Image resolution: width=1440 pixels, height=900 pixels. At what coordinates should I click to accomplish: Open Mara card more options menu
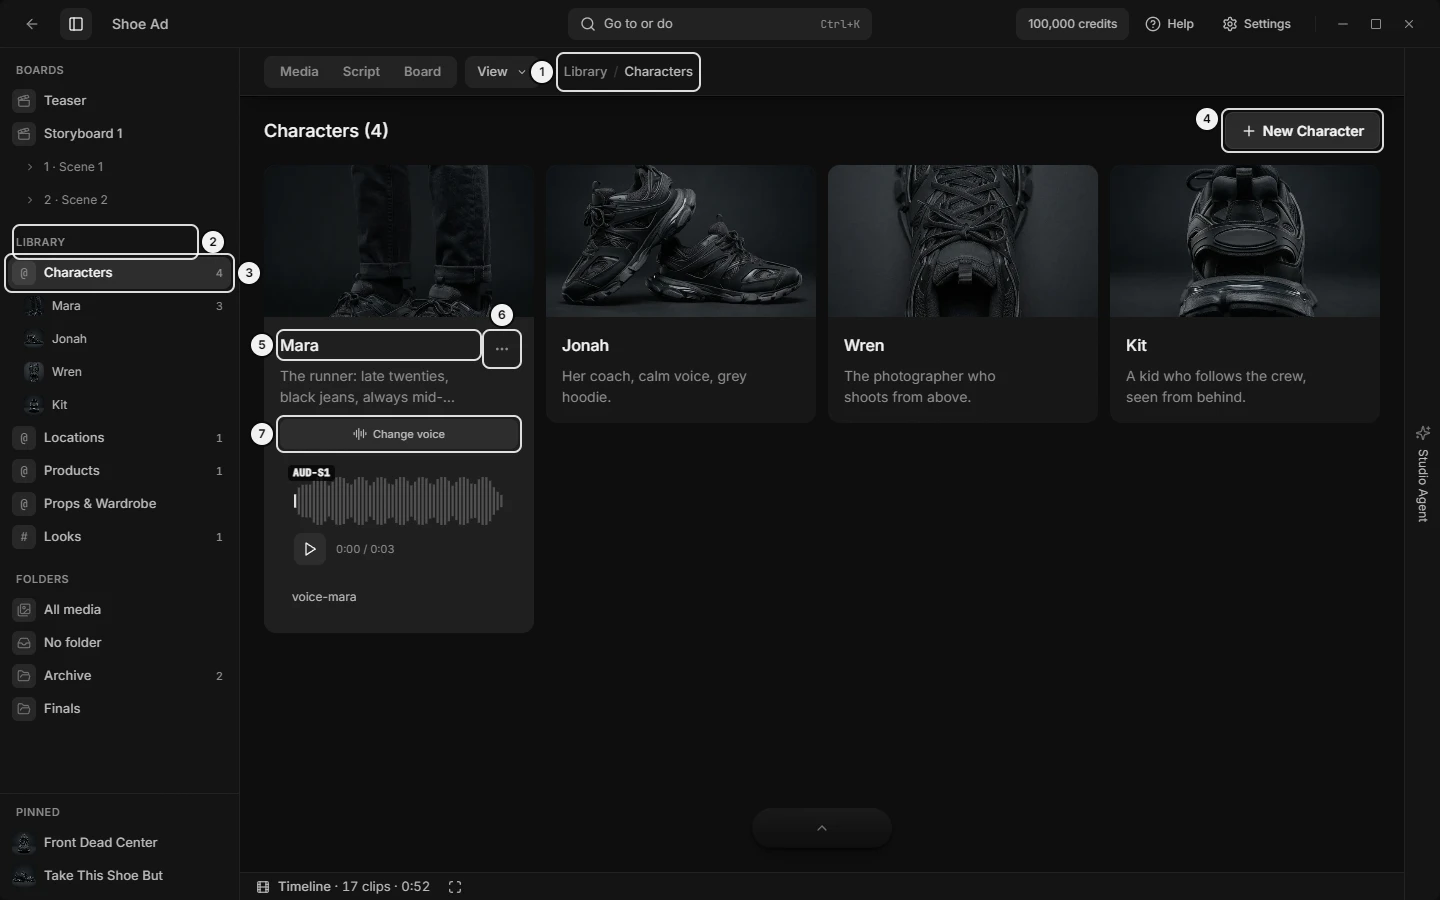coord(502,349)
